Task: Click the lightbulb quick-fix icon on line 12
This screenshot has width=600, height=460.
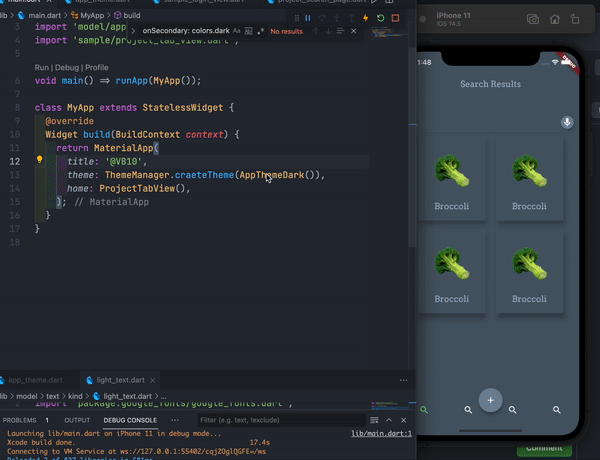Action: (39, 159)
